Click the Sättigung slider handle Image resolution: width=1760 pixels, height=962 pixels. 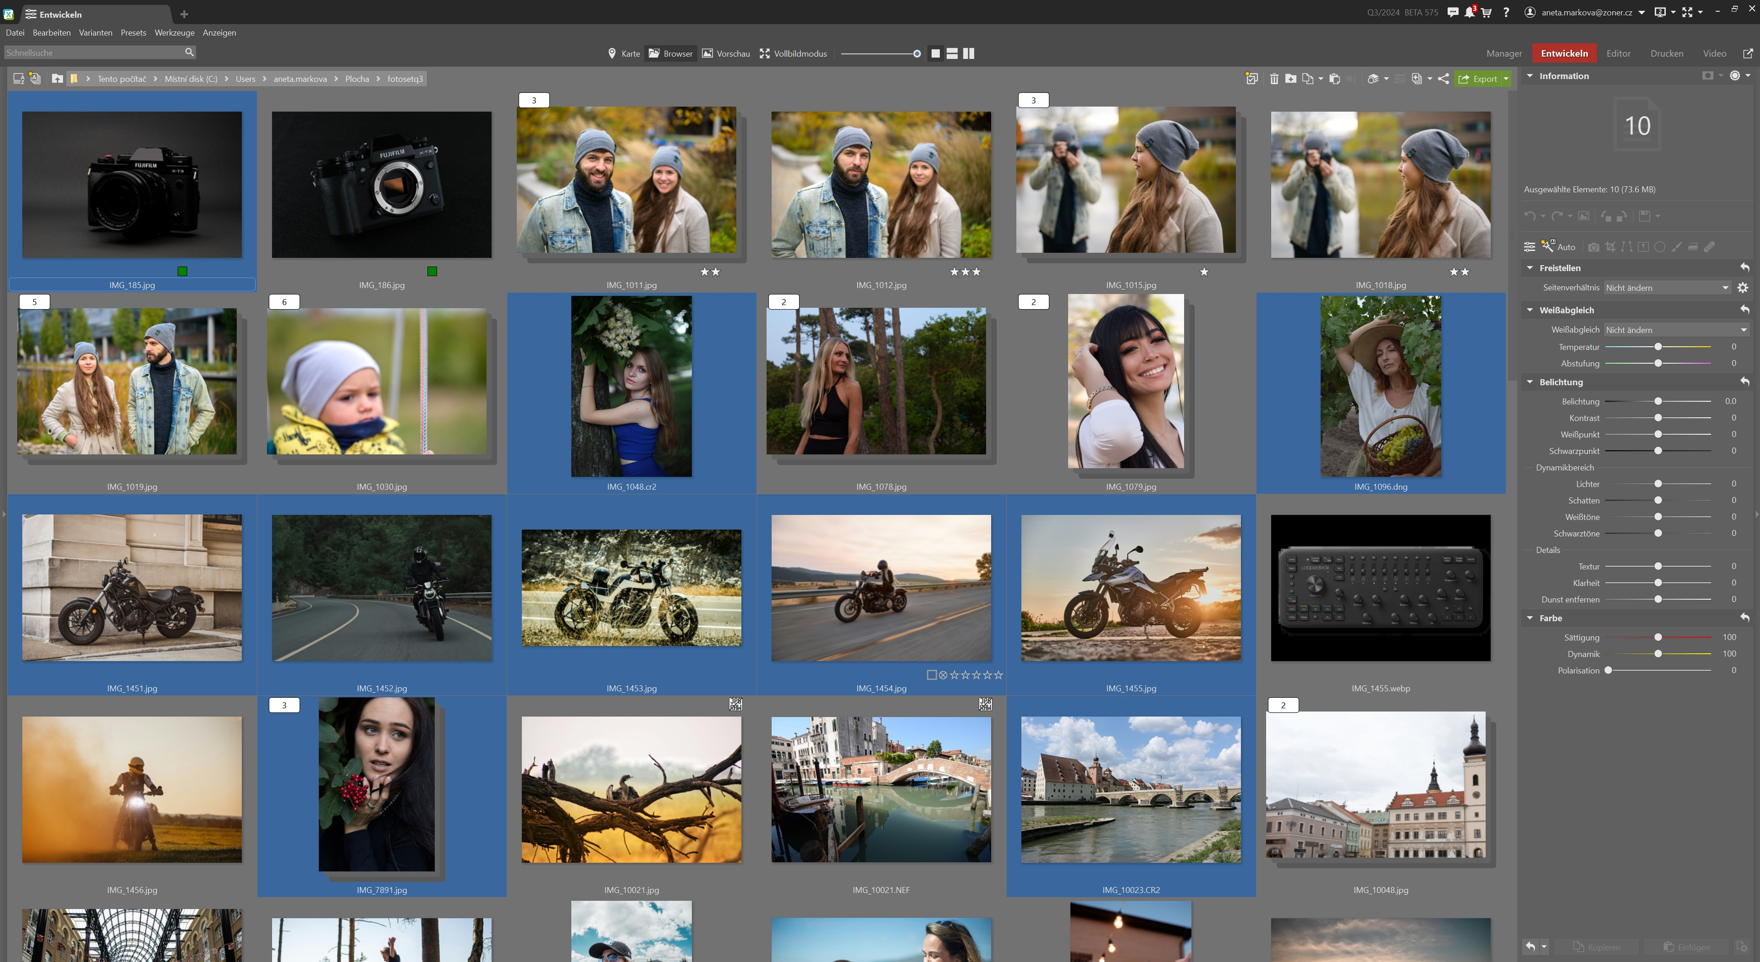coord(1658,637)
